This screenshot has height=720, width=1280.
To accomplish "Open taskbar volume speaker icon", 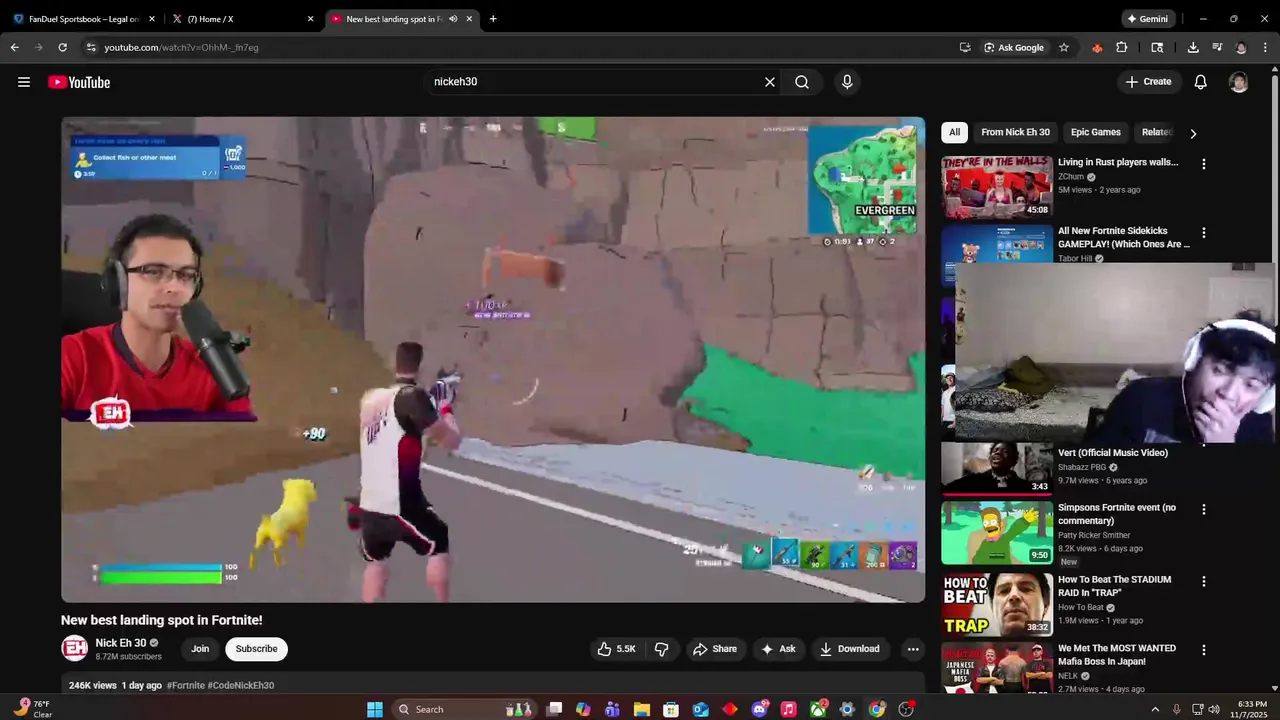I will click(1214, 709).
